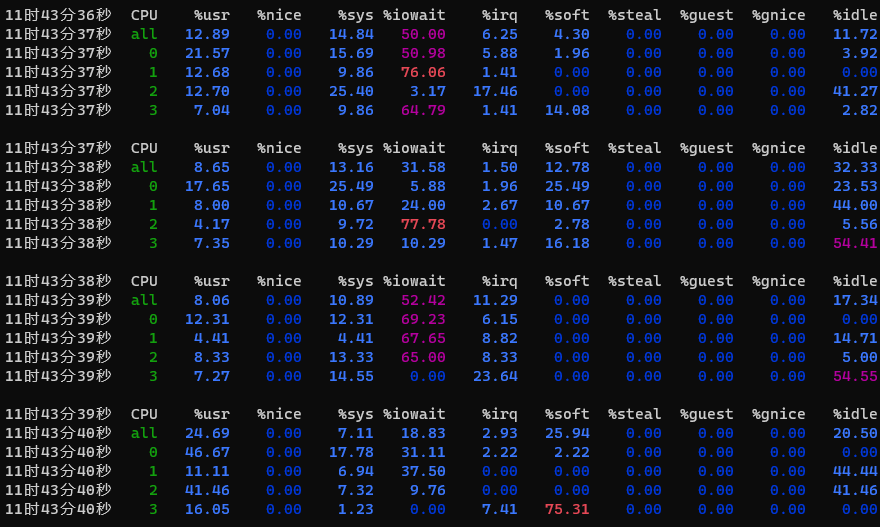Select the %idle value 44.44
This screenshot has width=880, height=527.
point(855,471)
